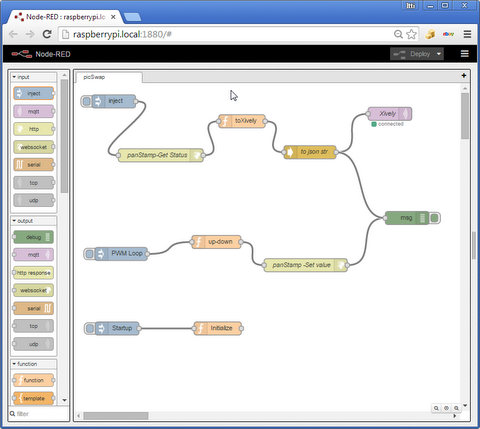480x429 pixels.
Task: Pick the serial input node in palette
Action: tap(34, 165)
